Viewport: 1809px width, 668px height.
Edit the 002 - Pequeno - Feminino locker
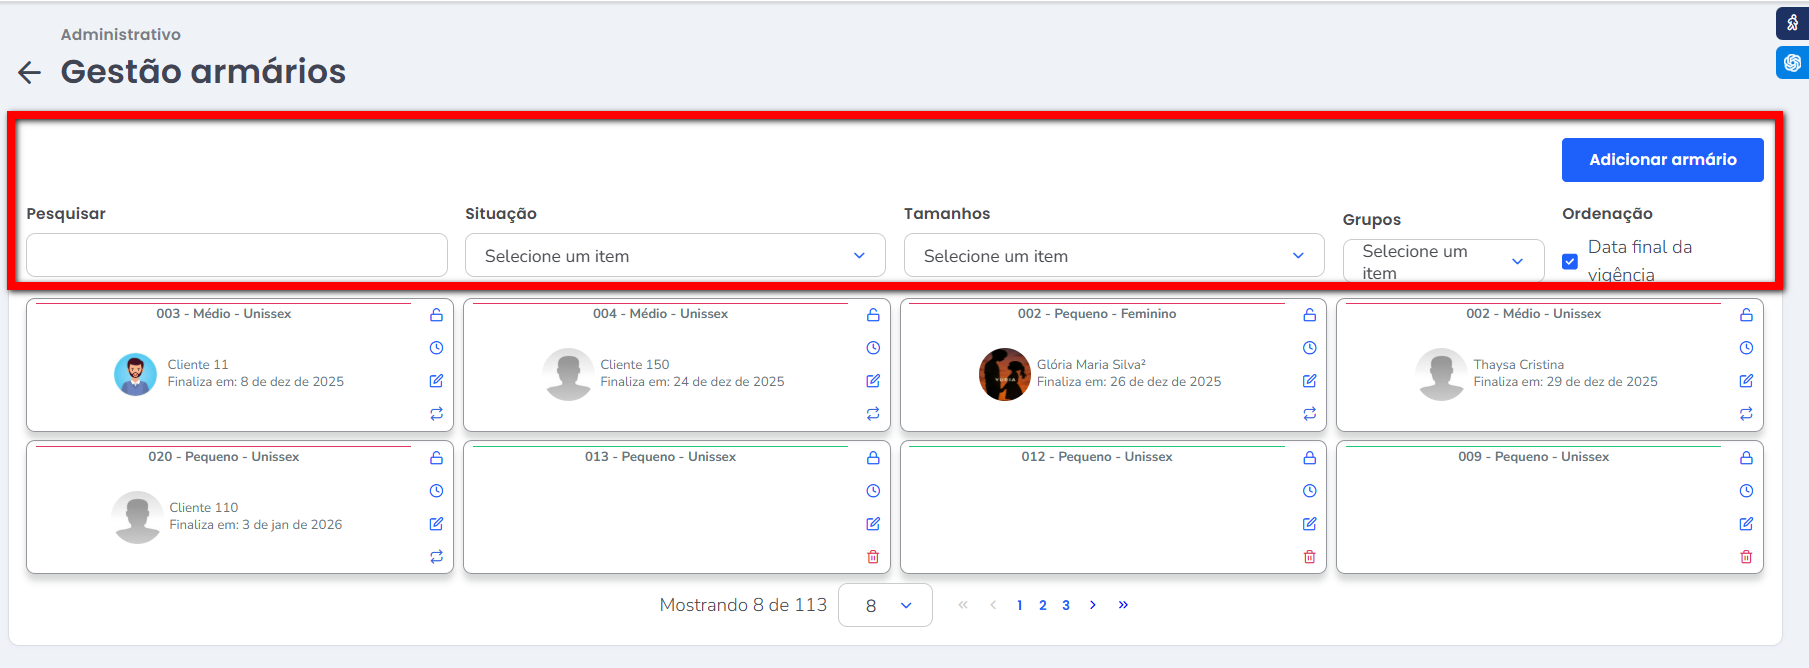[1309, 381]
